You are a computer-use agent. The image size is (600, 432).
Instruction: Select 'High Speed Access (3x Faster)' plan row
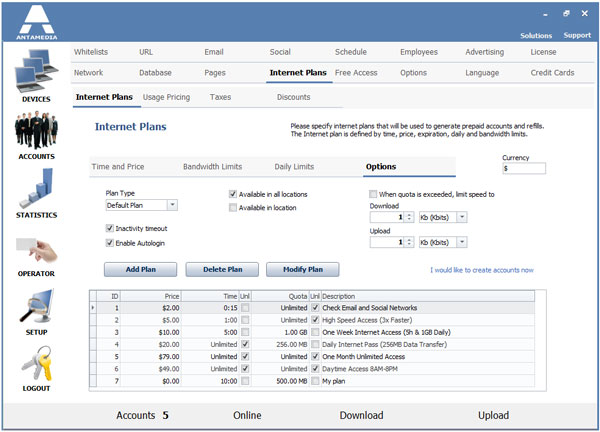click(x=312, y=320)
